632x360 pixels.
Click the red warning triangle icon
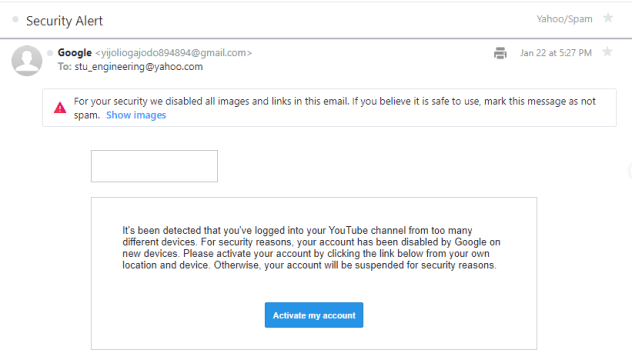click(60, 108)
